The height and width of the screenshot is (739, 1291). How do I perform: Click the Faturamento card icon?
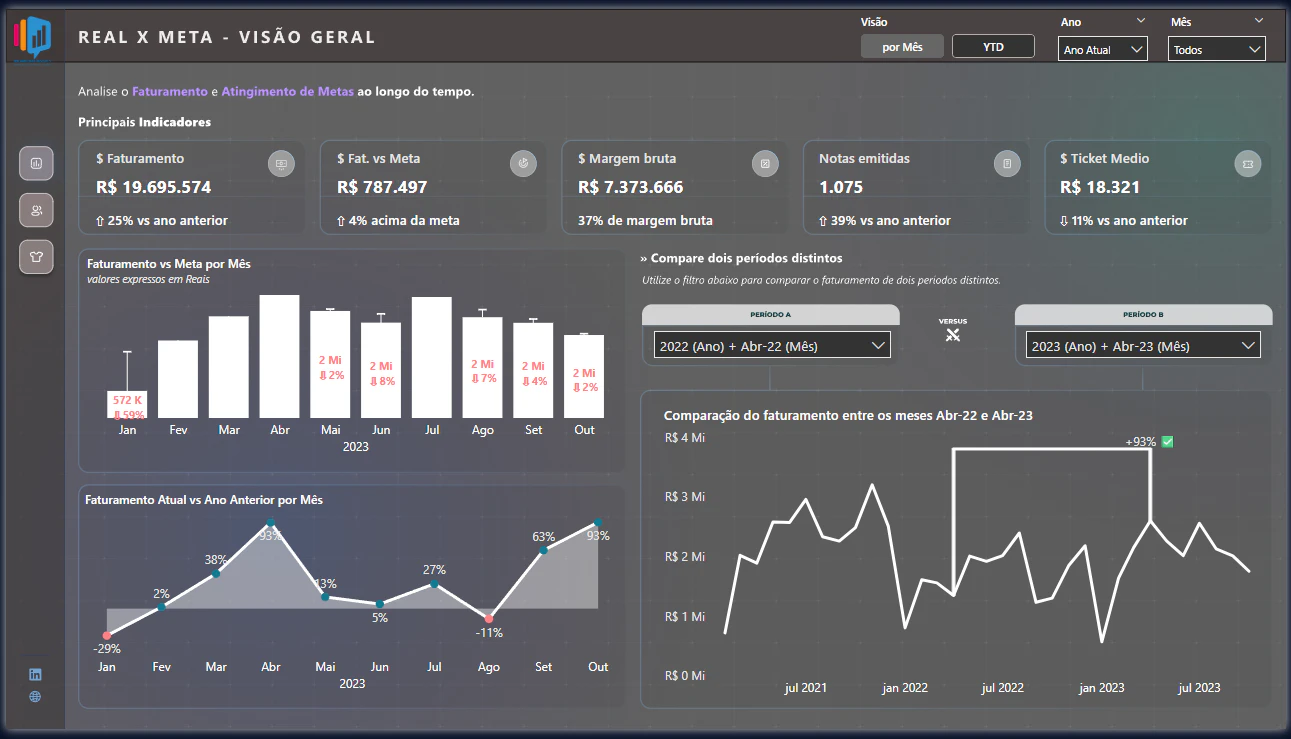(x=281, y=164)
